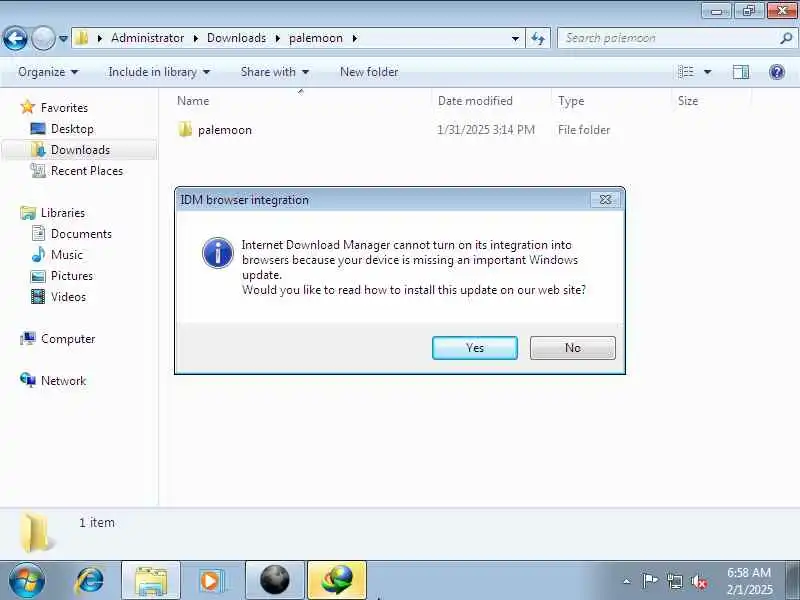Click the folder icon in address bar
This screenshot has height=600, width=800.
(x=82, y=38)
